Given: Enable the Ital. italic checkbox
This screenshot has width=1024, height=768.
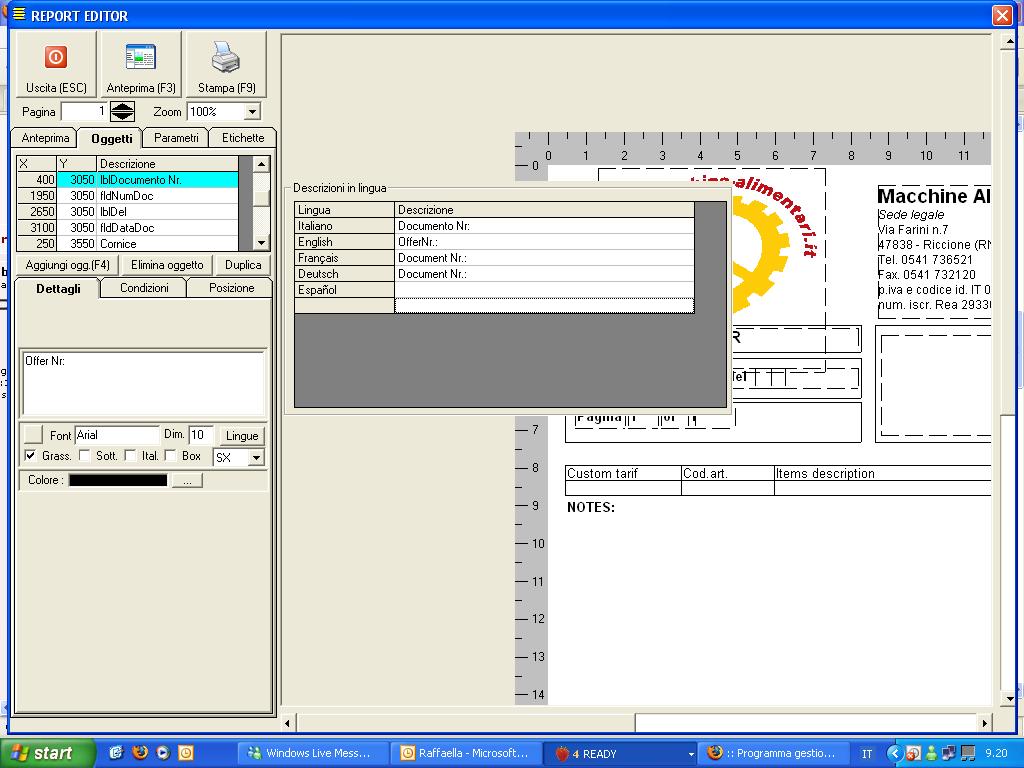Looking at the screenshot, I should point(131,455).
